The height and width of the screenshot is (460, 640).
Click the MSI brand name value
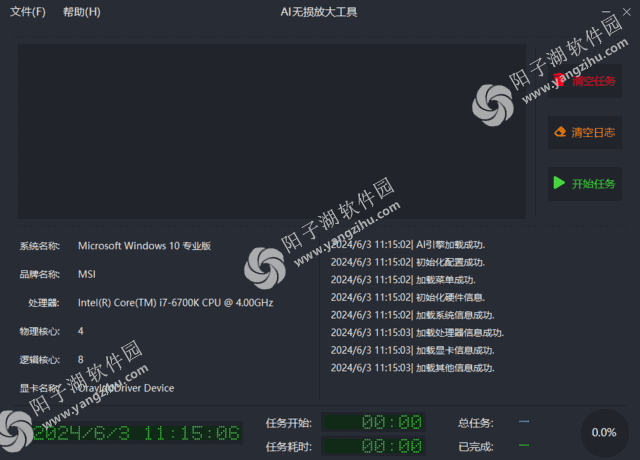pyautogui.click(x=87, y=274)
